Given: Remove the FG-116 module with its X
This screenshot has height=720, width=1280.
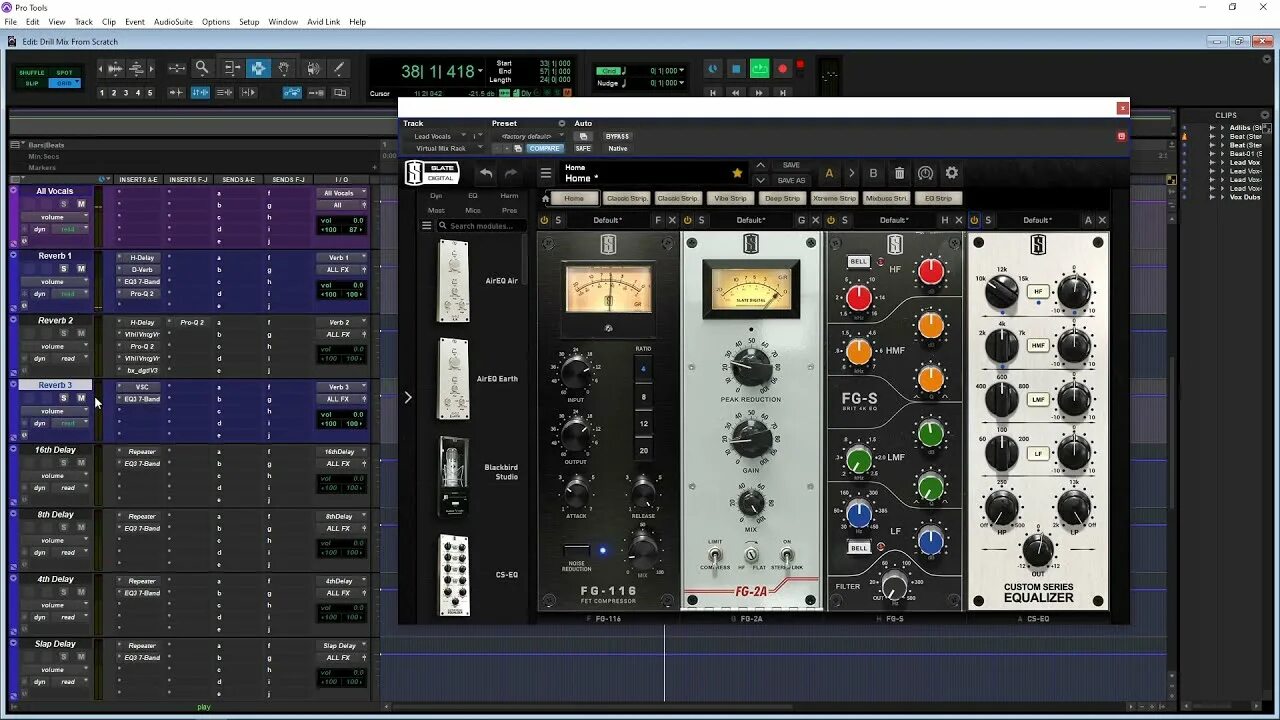Looking at the screenshot, I should coord(672,220).
